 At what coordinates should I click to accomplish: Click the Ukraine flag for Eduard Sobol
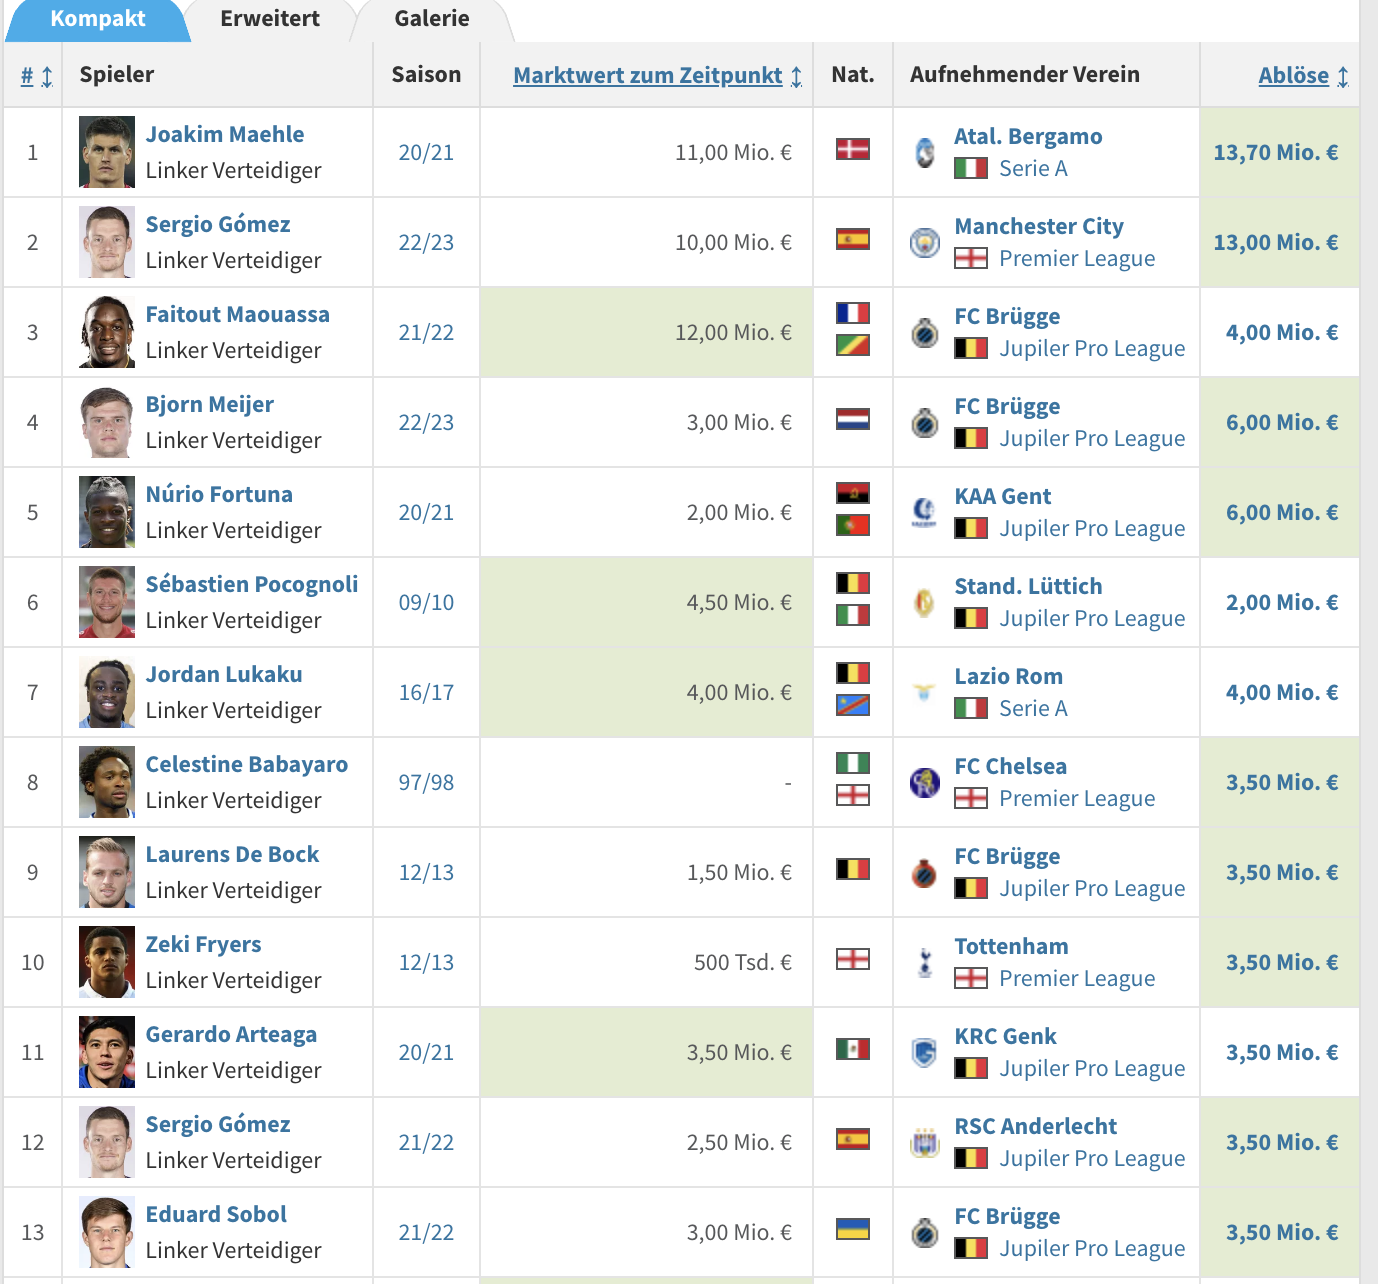[853, 1229]
